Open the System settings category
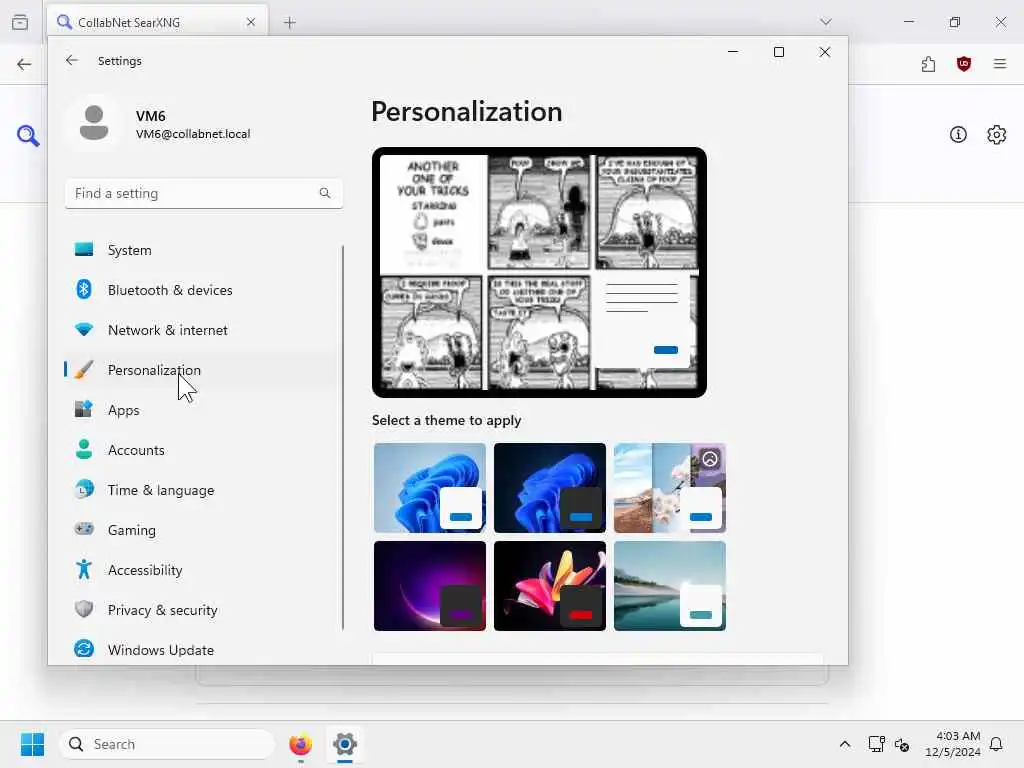Screen dimensions: 1024x768 coord(202,250)
